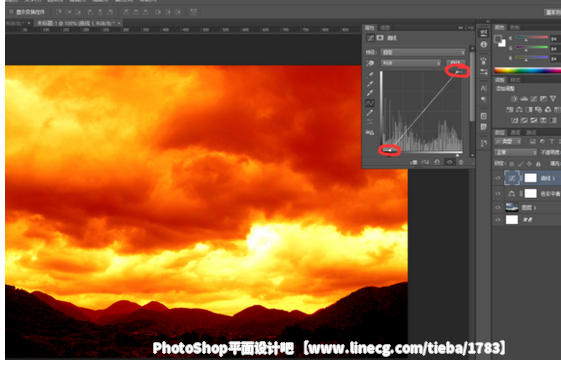Click the on-image targeted adjustment hand tool
The image size is (561, 367).
[x=370, y=63]
